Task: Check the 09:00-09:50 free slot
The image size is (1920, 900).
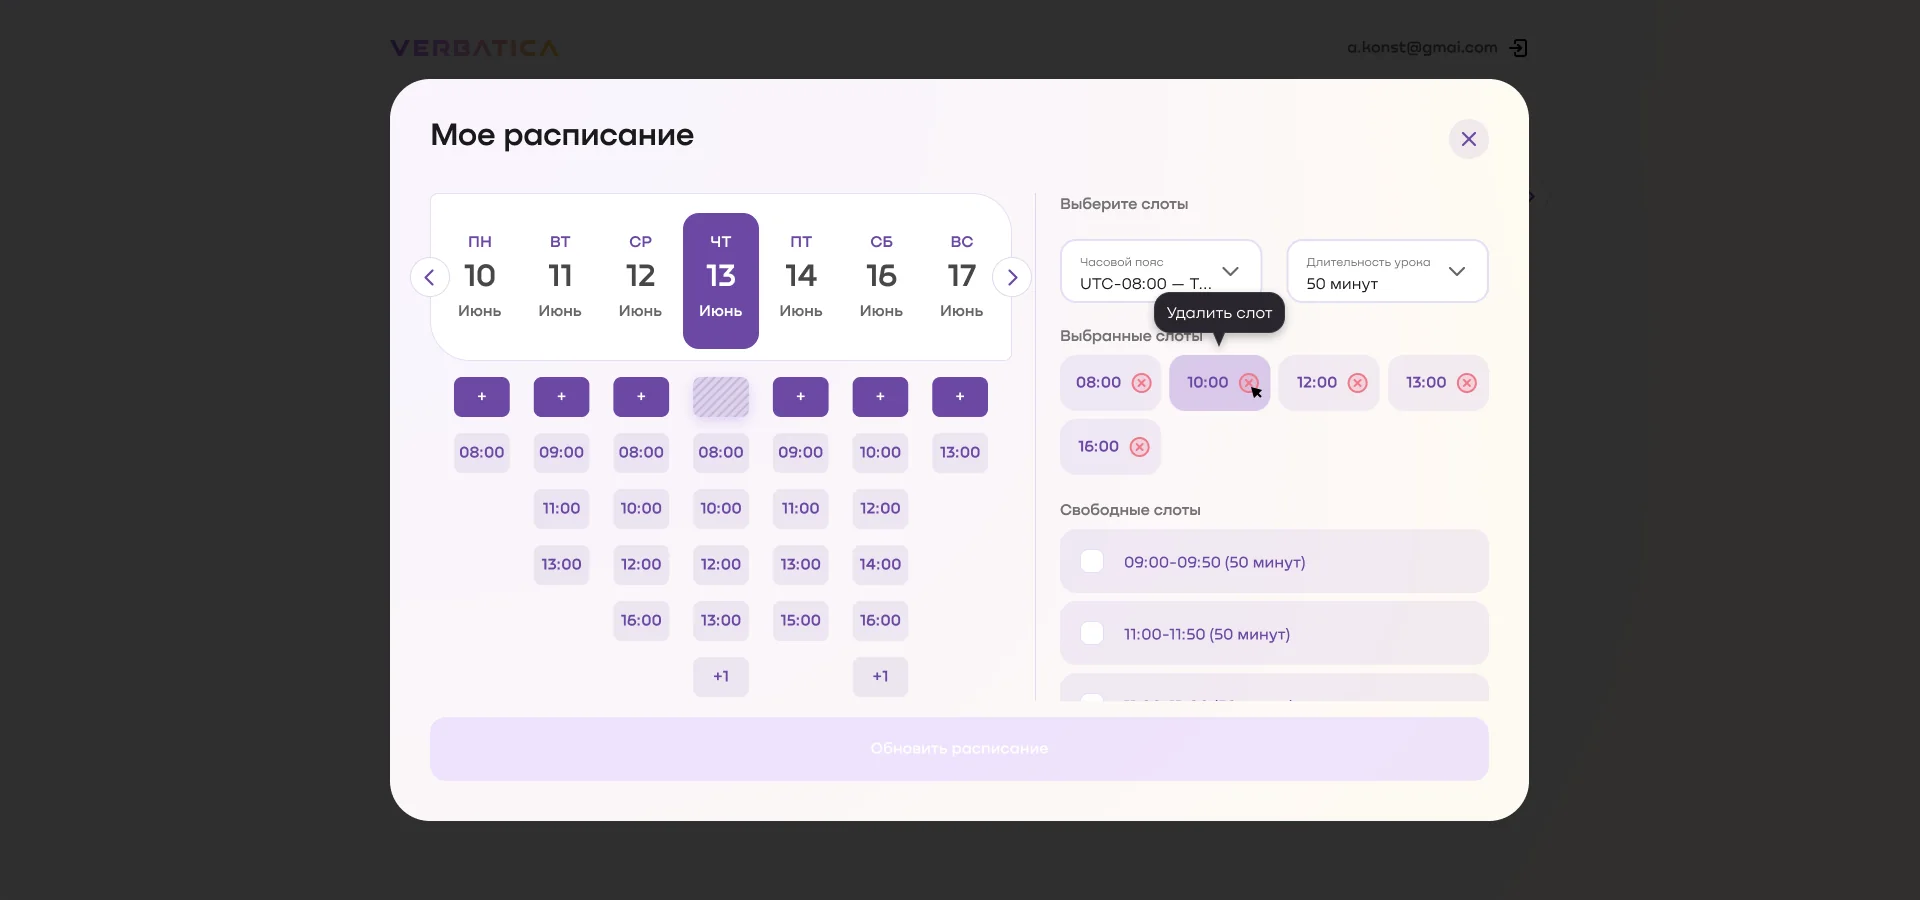Action: coord(1092,561)
